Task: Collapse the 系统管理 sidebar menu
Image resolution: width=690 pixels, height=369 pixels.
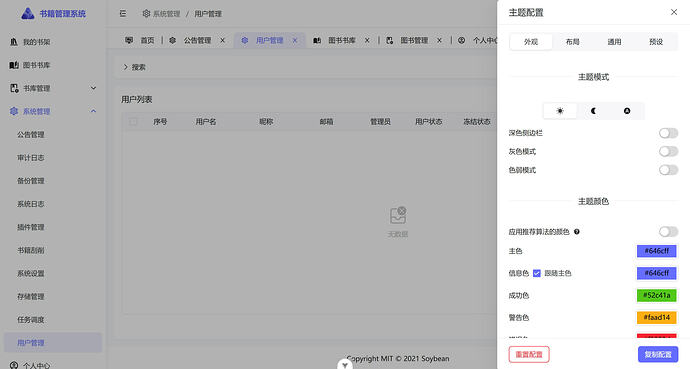Action: click(53, 111)
